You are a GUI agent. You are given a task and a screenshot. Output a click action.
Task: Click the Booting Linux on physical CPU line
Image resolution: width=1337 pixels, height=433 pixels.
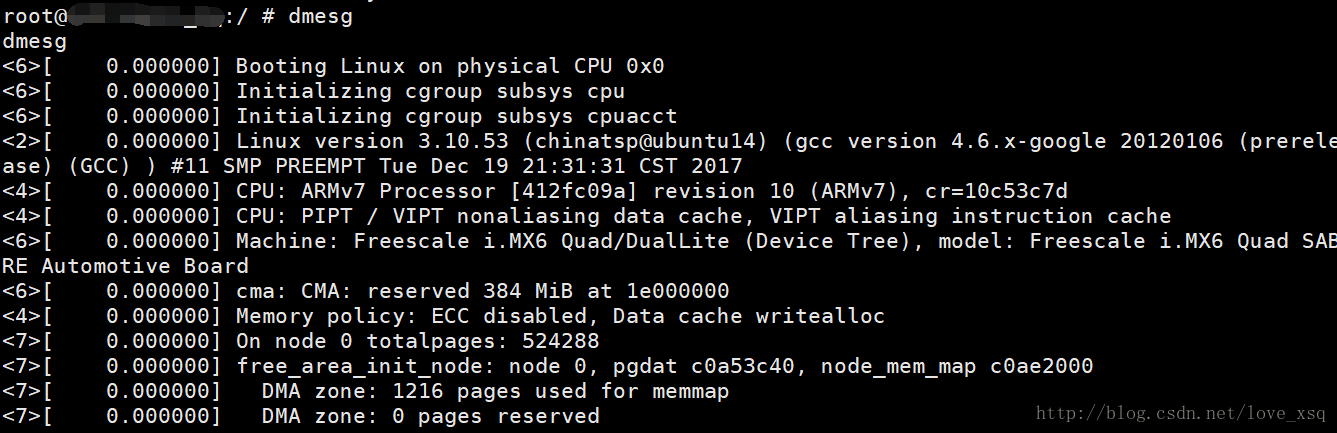pyautogui.click(x=333, y=66)
